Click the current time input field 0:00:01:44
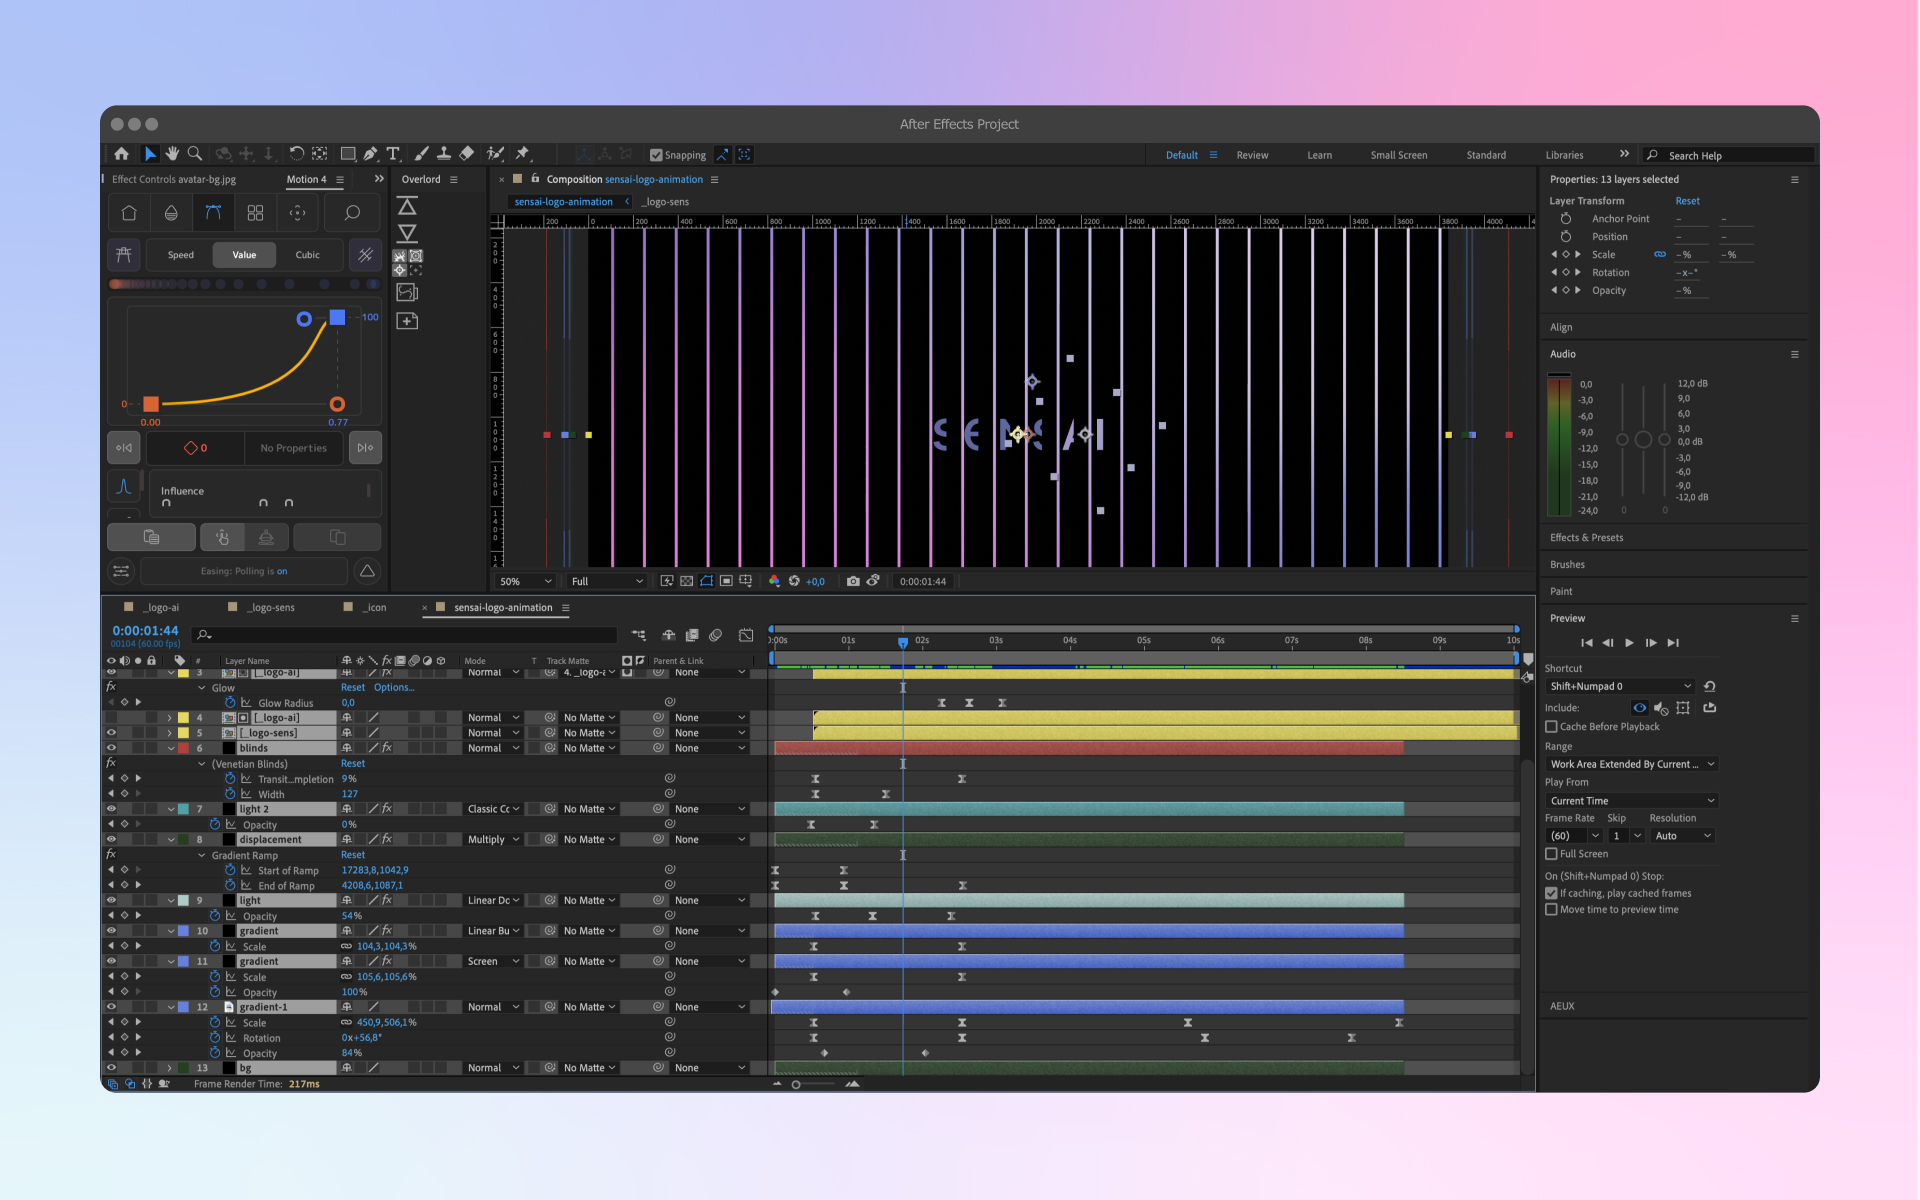 142,630
